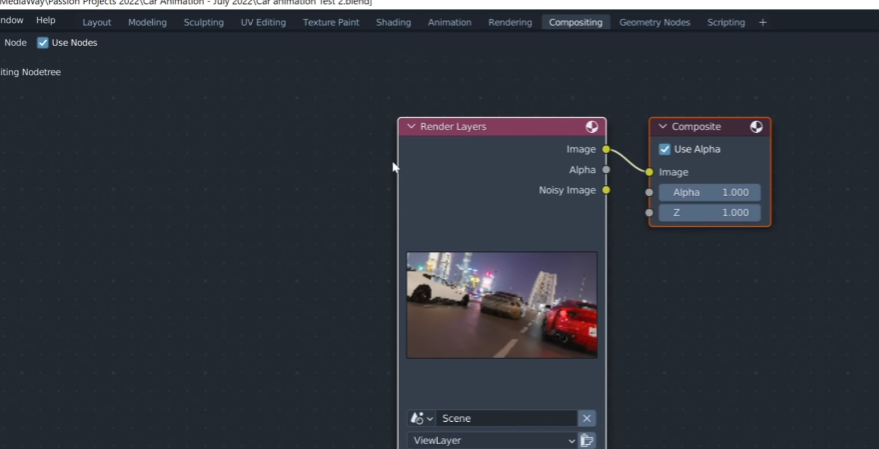Click the car render preview thumbnail
879x449 pixels.
(502, 305)
